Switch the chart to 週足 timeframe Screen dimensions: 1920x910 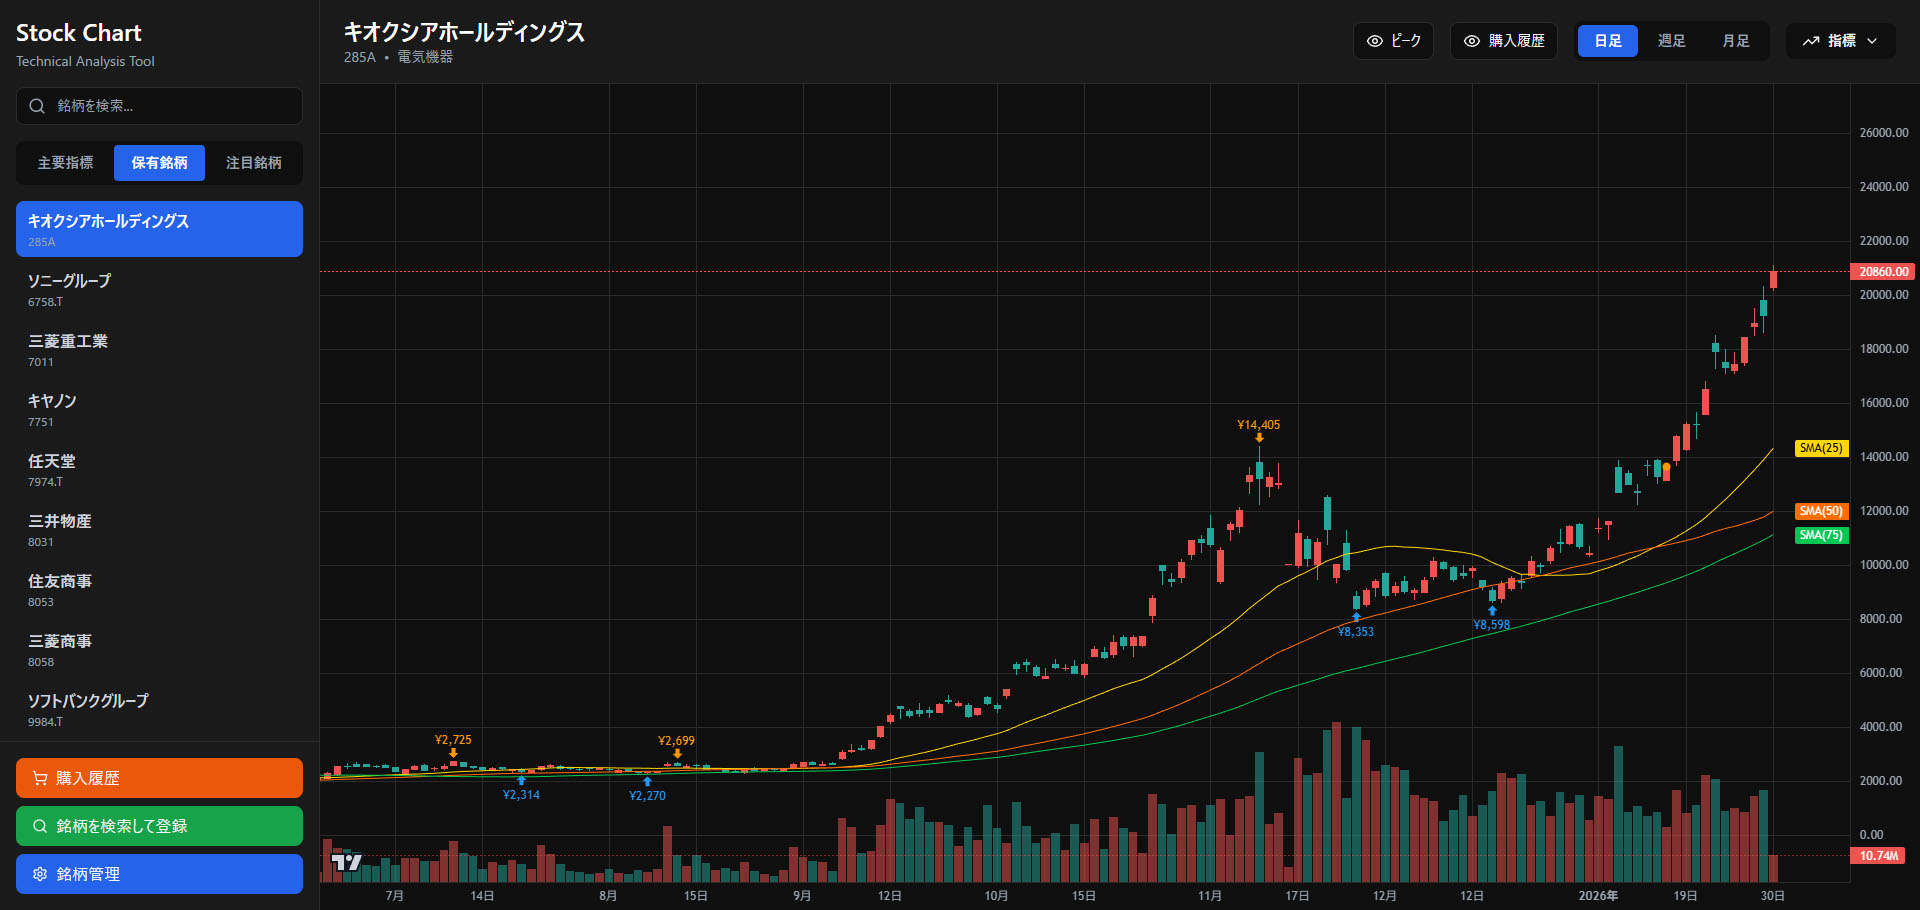click(x=1671, y=41)
